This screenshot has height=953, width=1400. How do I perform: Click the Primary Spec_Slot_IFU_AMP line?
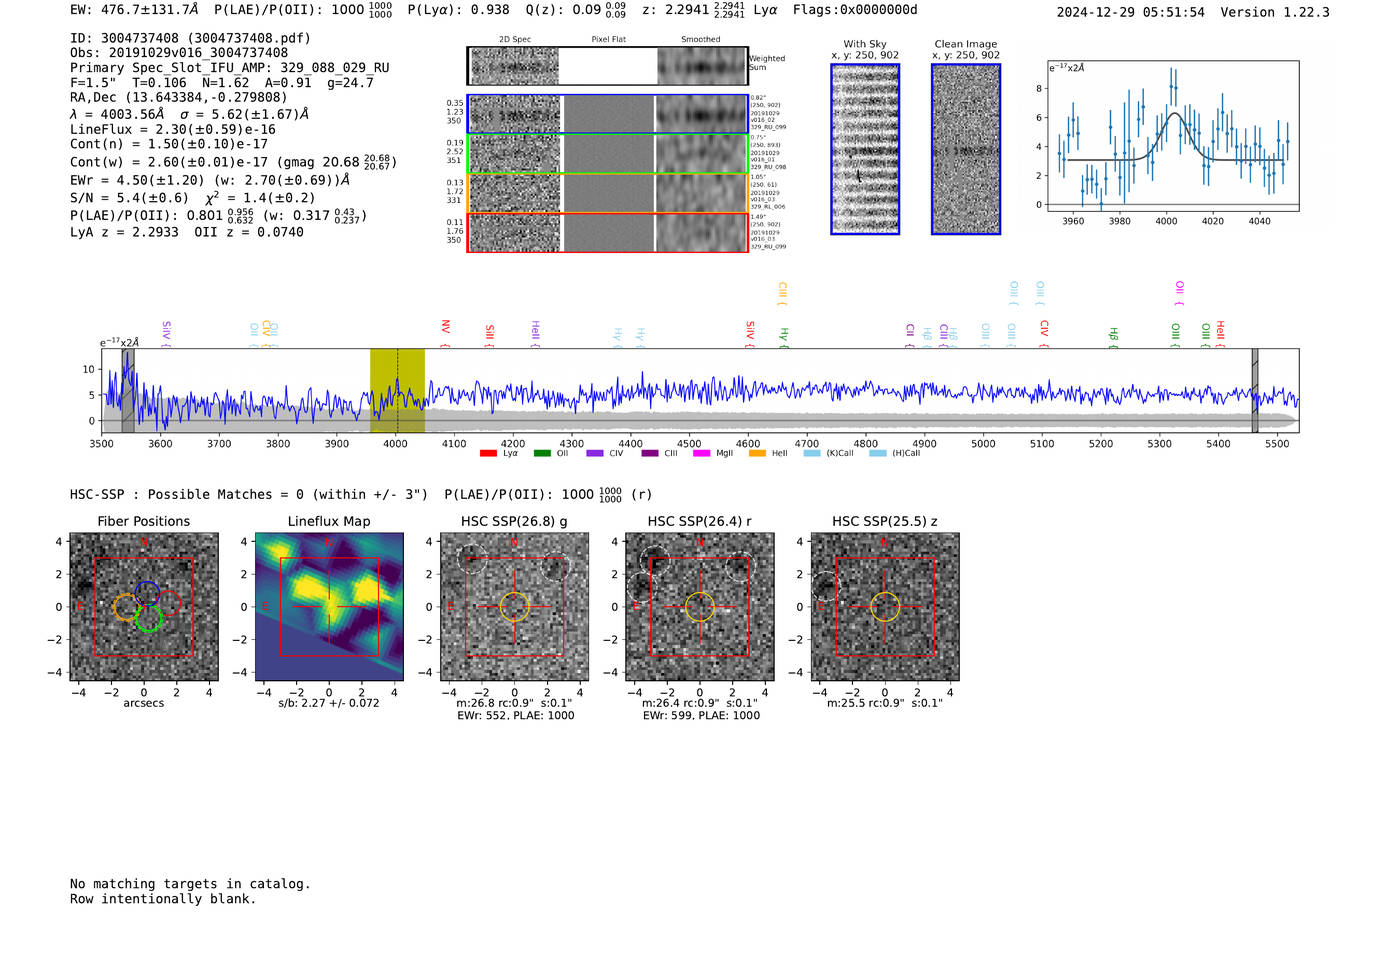[230, 68]
